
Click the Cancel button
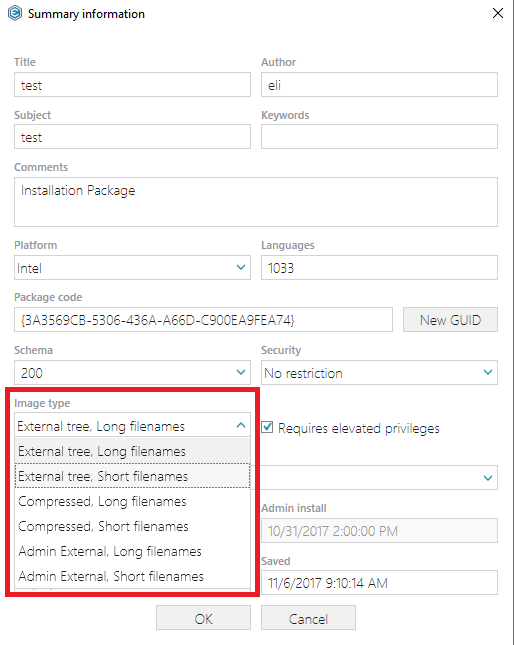308,618
